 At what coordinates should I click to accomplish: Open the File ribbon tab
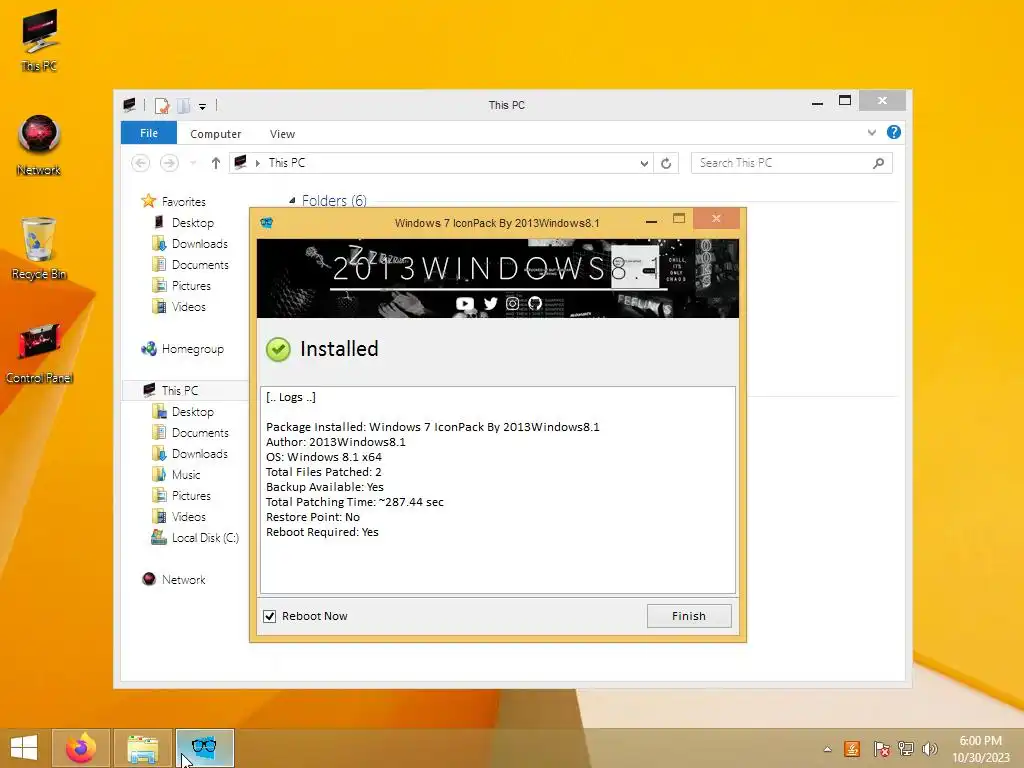(149, 133)
